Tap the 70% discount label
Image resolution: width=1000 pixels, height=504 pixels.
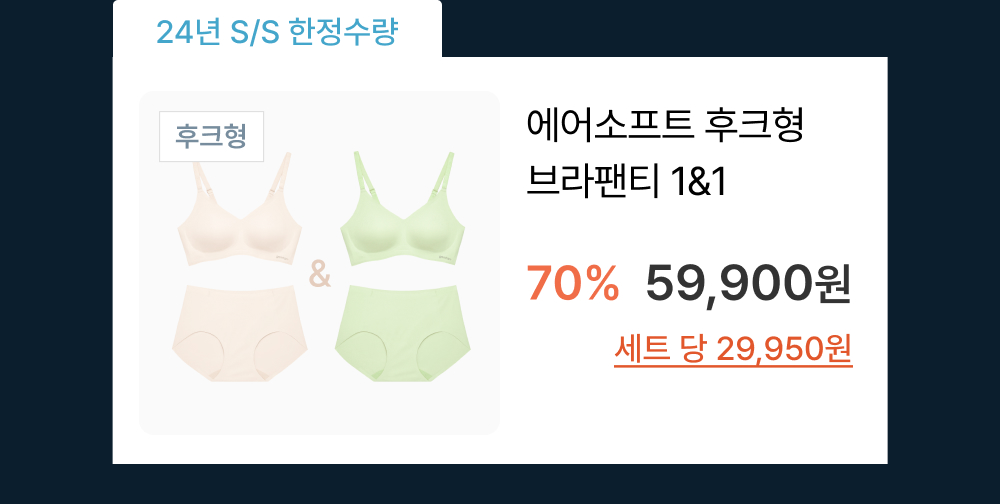pos(573,283)
